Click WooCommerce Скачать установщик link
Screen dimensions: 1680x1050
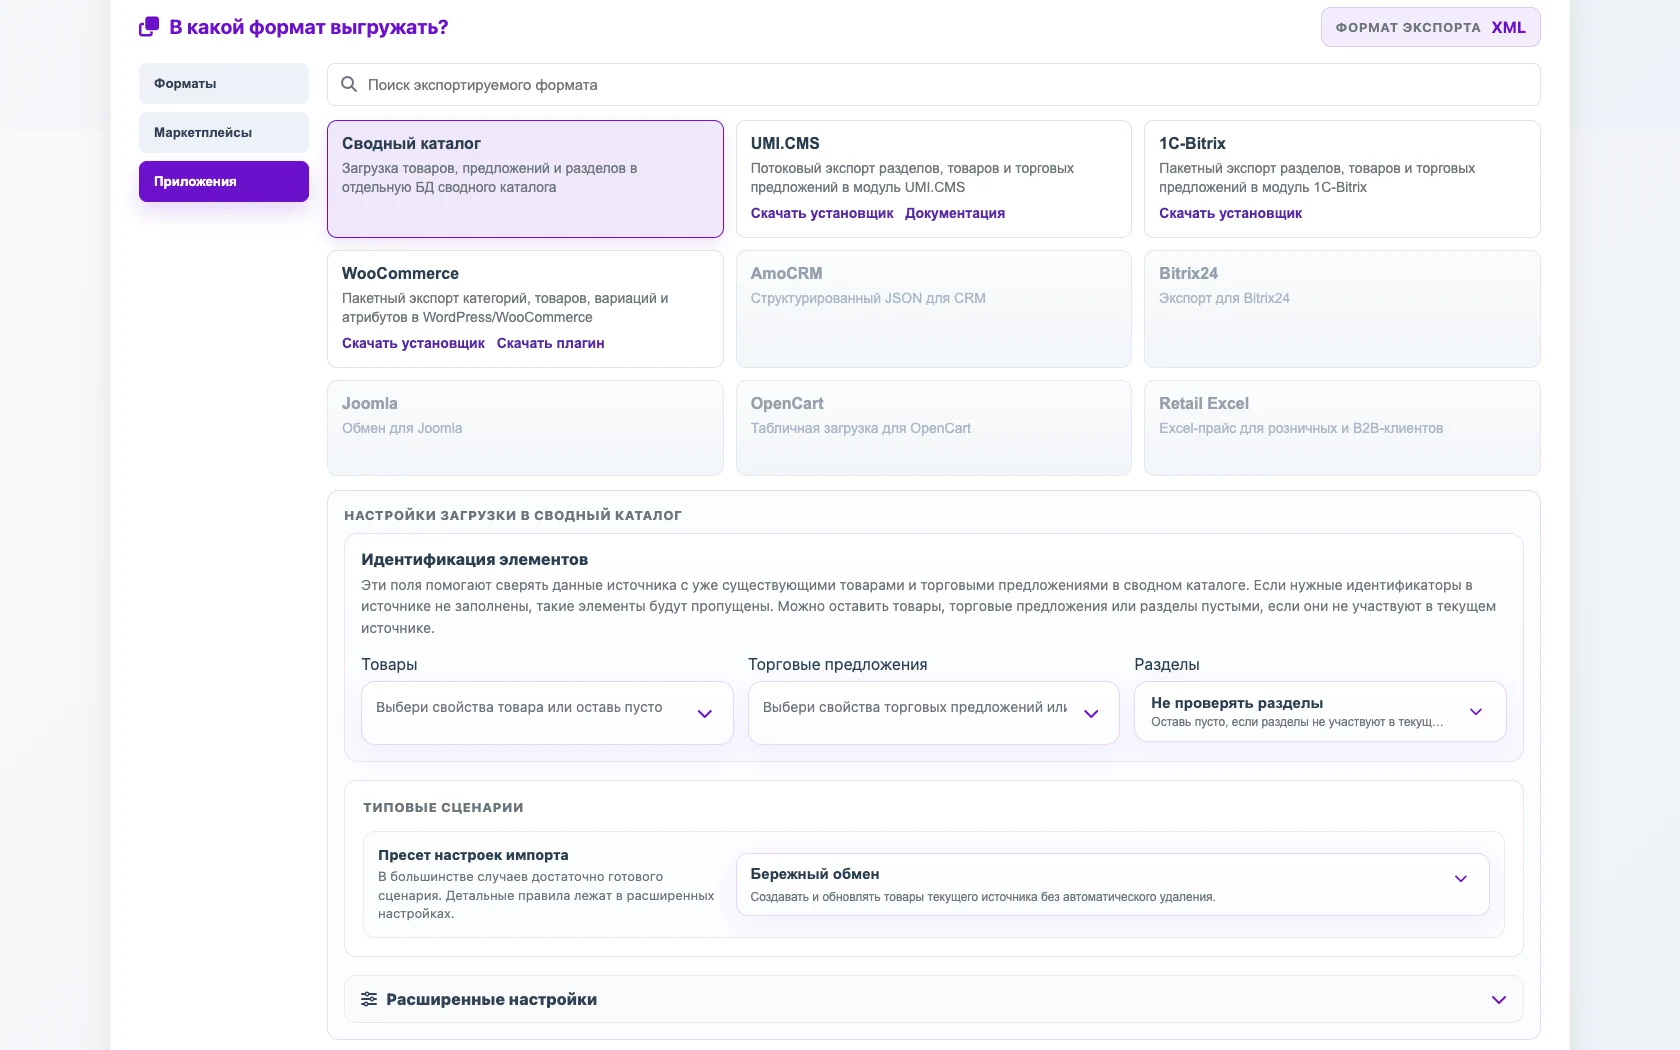pyautogui.click(x=413, y=343)
